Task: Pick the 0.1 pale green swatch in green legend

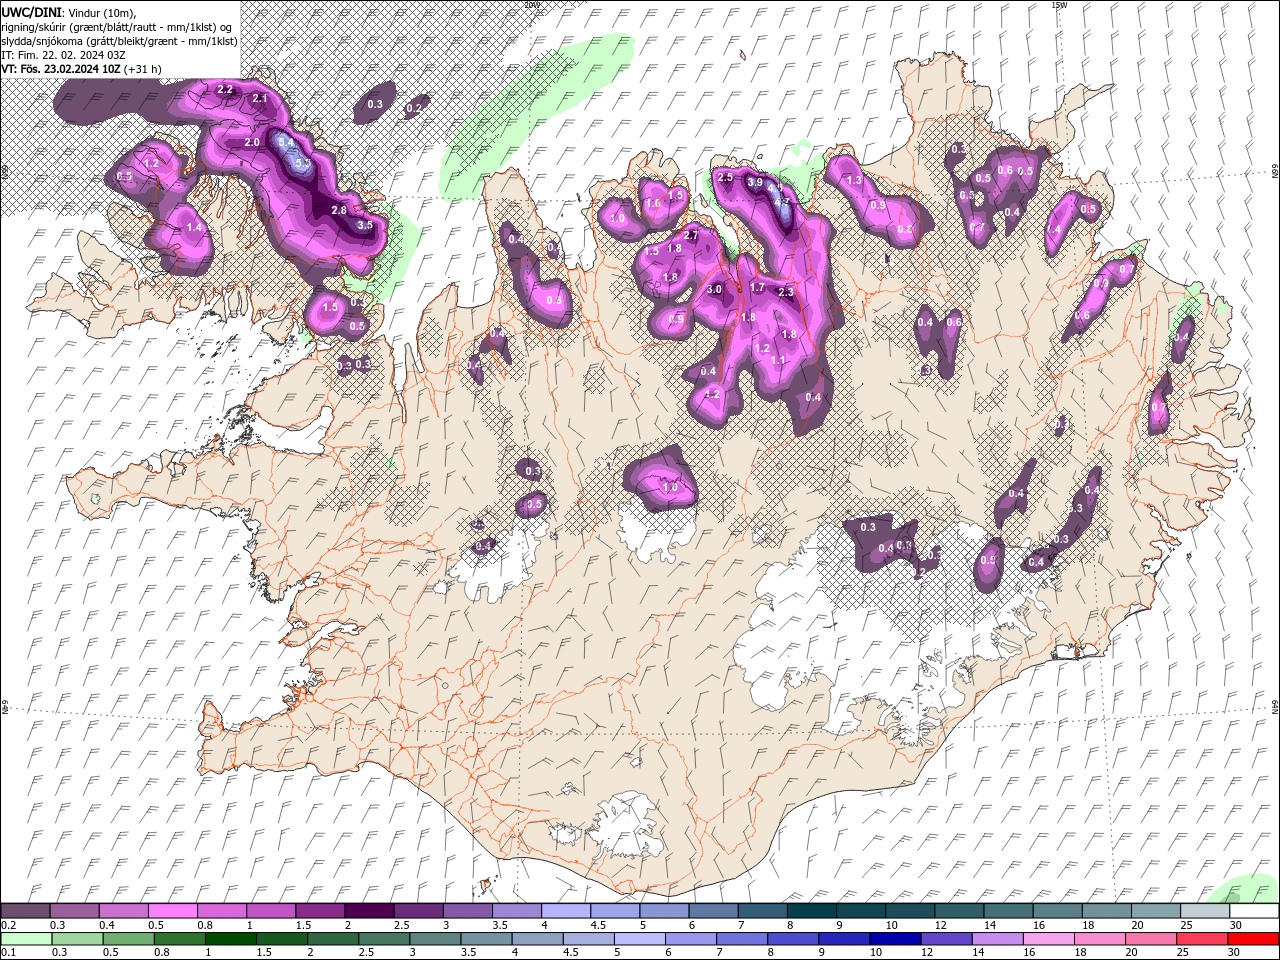Action: click(x=25, y=939)
